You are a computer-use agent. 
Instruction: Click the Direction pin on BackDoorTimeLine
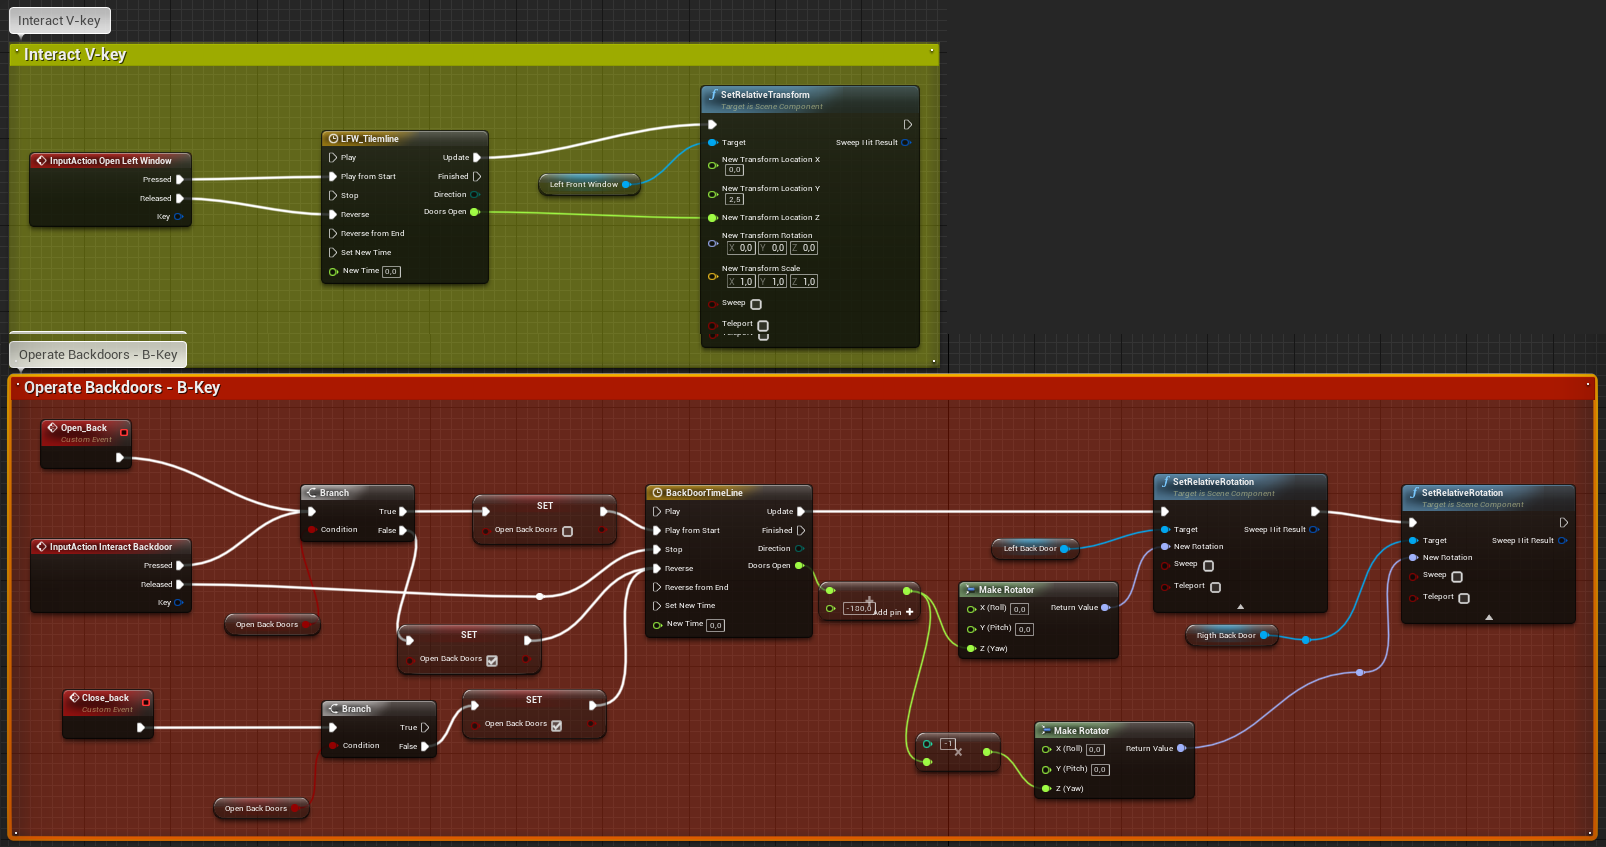coord(800,549)
